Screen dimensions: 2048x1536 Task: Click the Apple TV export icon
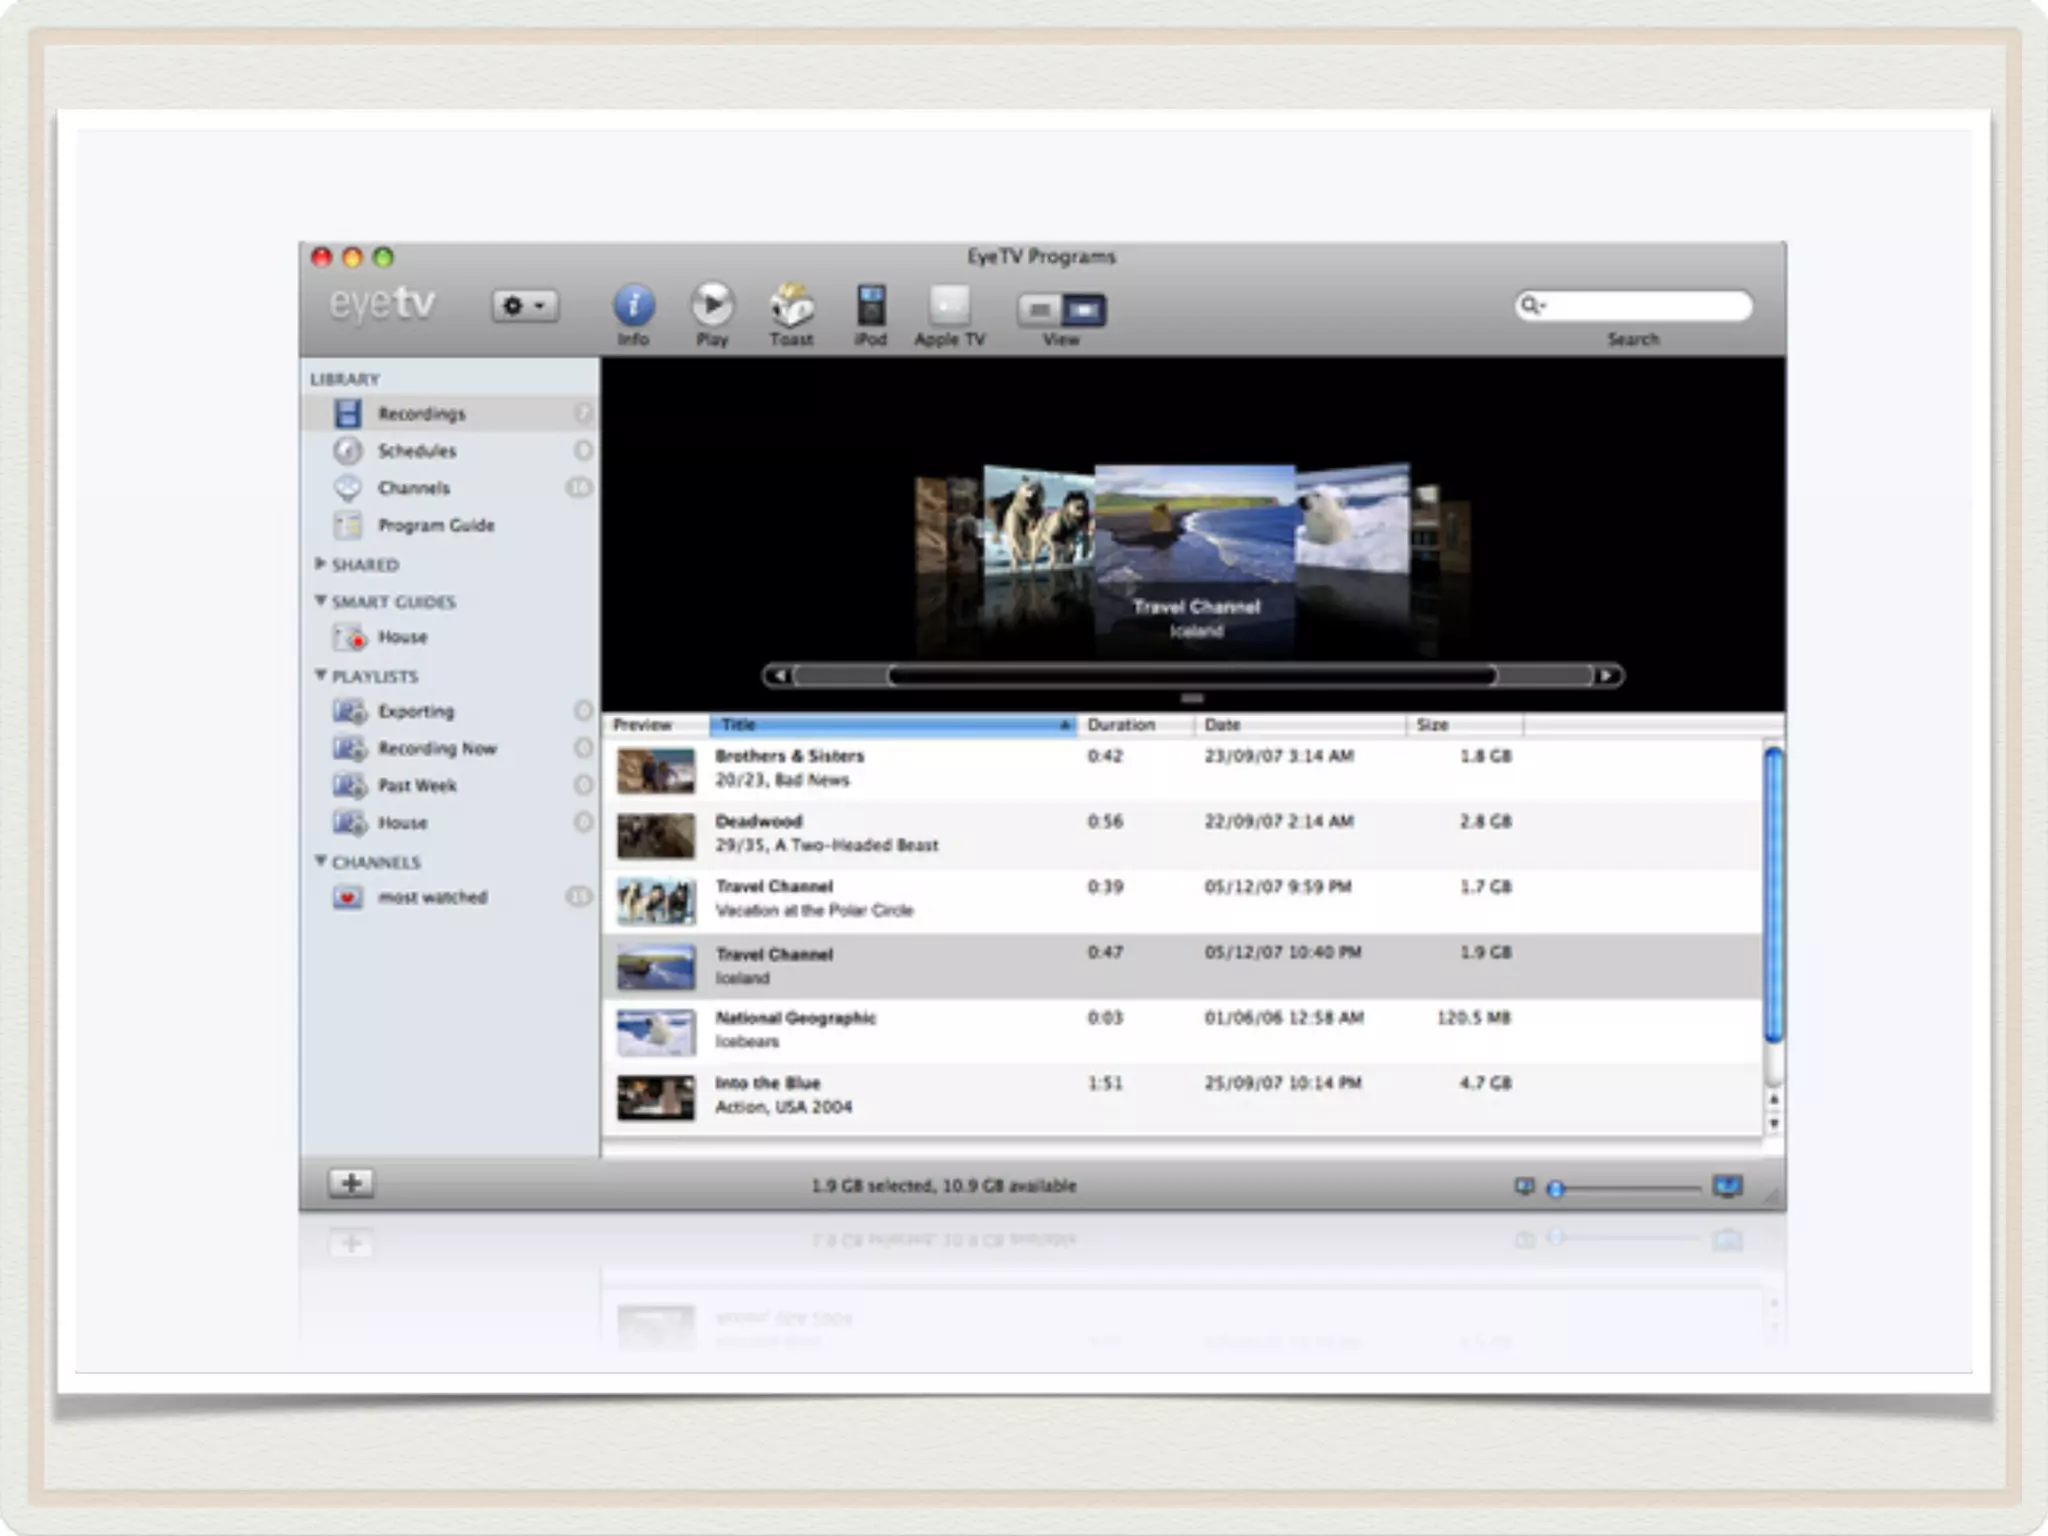[949, 305]
